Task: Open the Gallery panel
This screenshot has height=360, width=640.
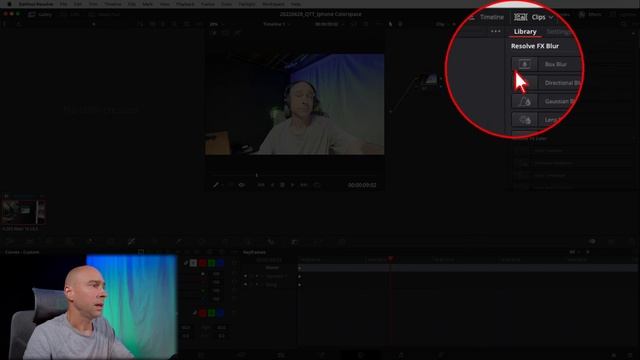Action: click(40, 14)
